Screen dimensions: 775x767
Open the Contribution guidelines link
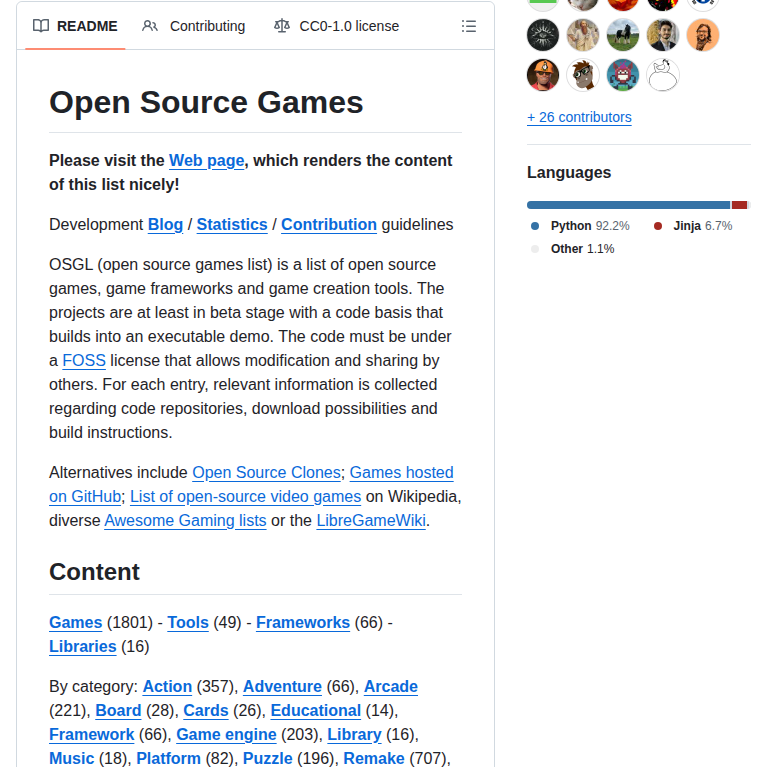coord(329,224)
